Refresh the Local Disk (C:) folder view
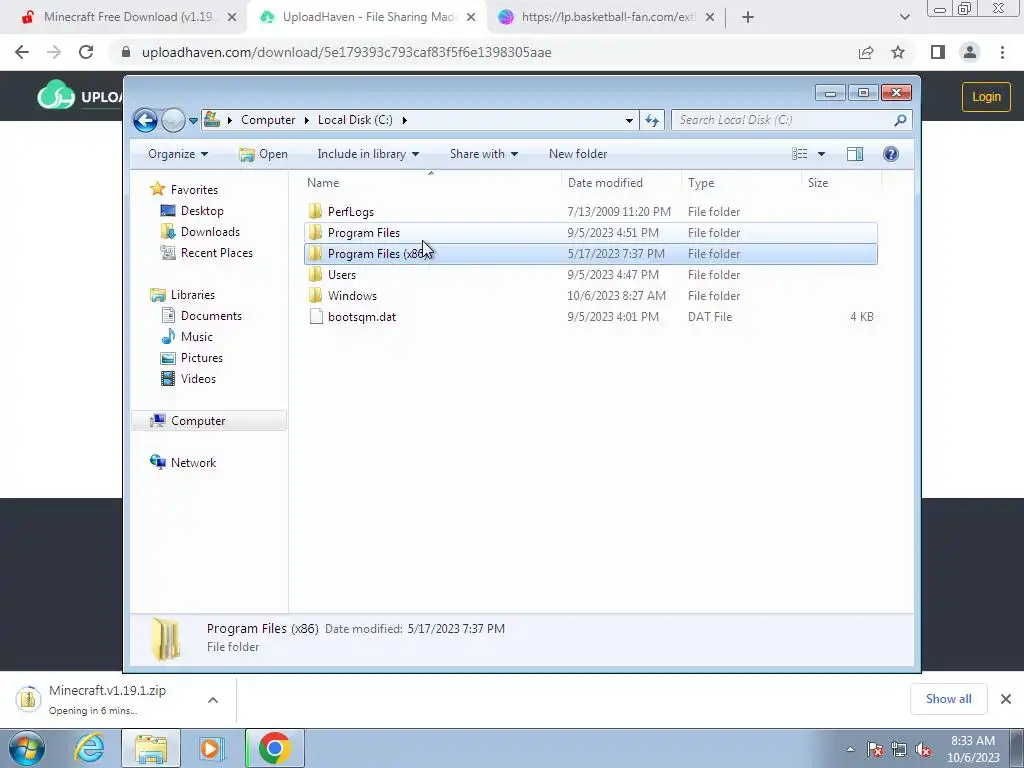This screenshot has height=768, width=1024. pos(652,120)
